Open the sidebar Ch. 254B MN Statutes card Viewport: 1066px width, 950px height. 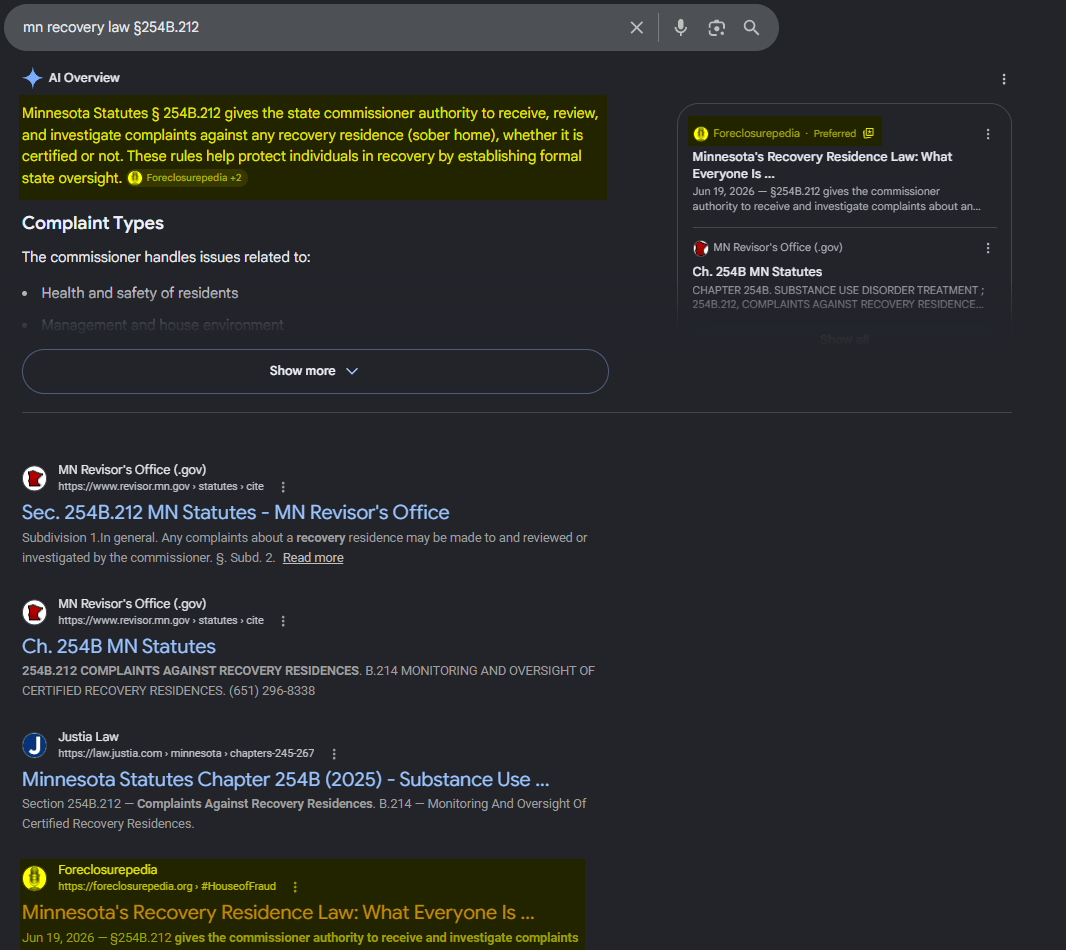pyautogui.click(x=757, y=272)
